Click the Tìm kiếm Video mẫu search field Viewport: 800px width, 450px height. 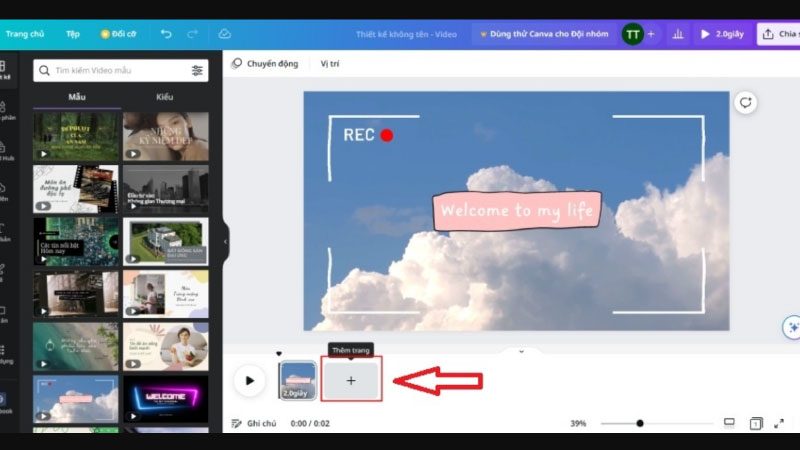tap(120, 70)
